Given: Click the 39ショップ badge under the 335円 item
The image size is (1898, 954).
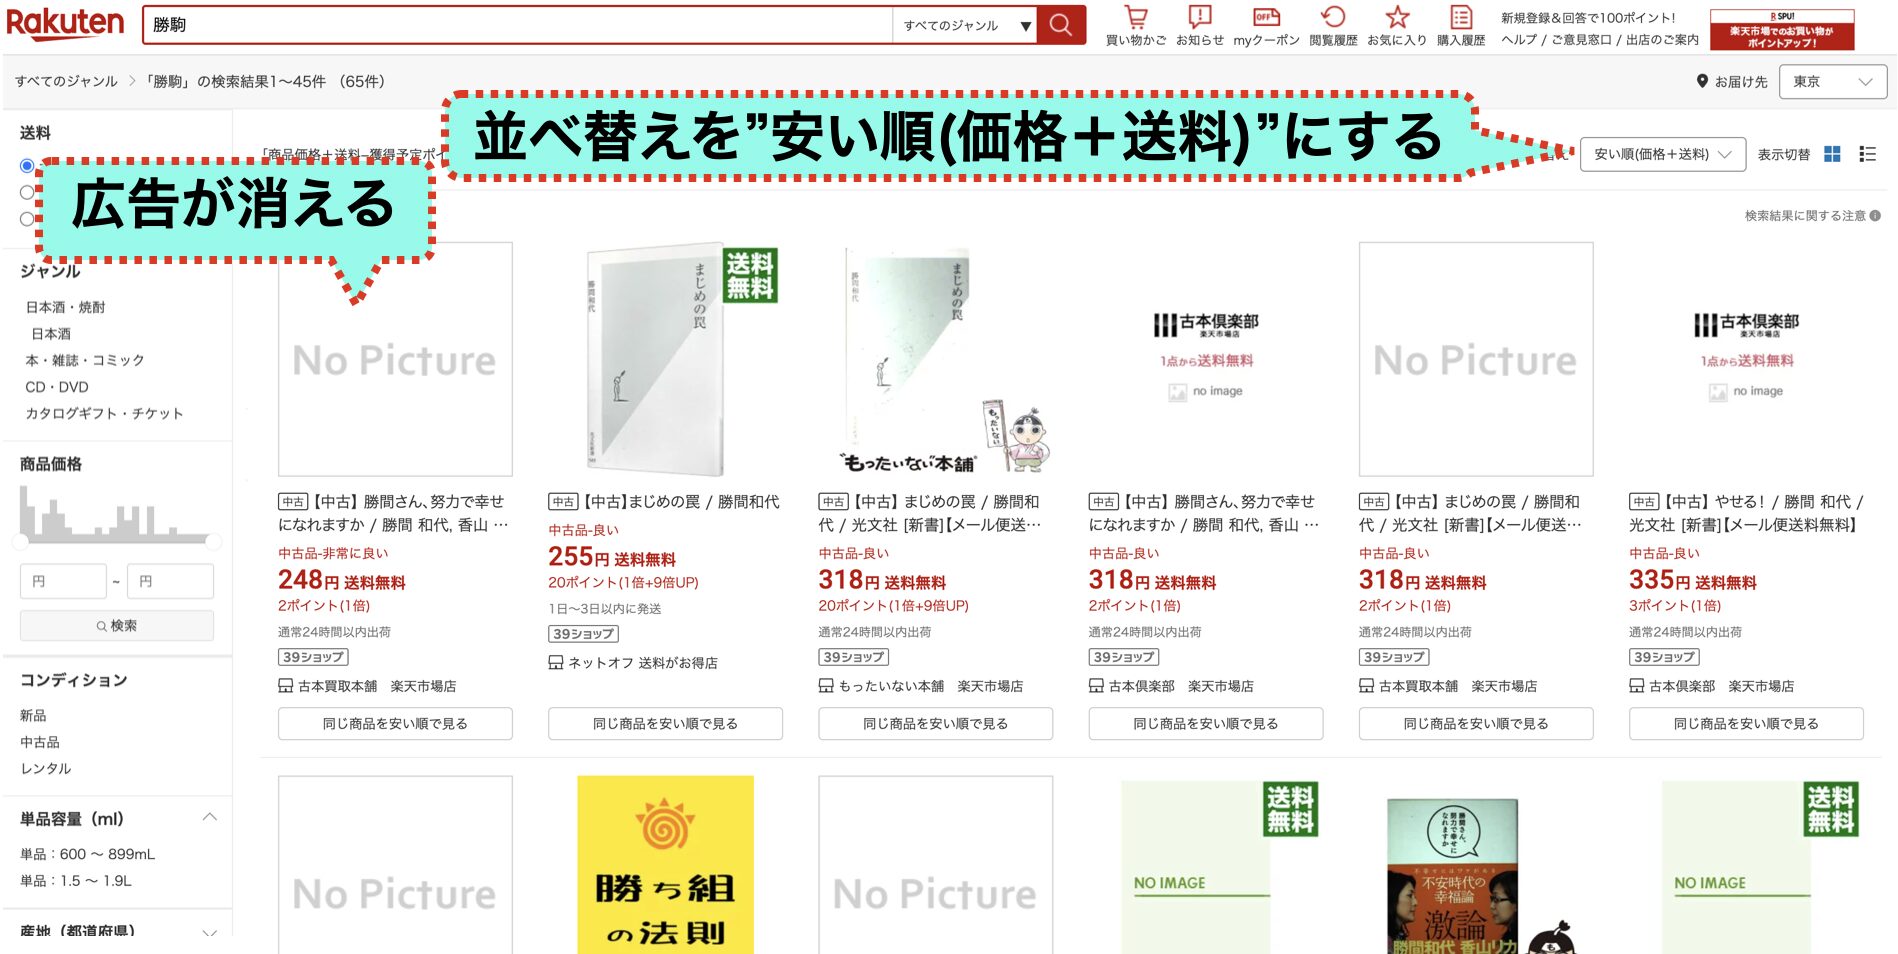Looking at the screenshot, I should (1664, 657).
